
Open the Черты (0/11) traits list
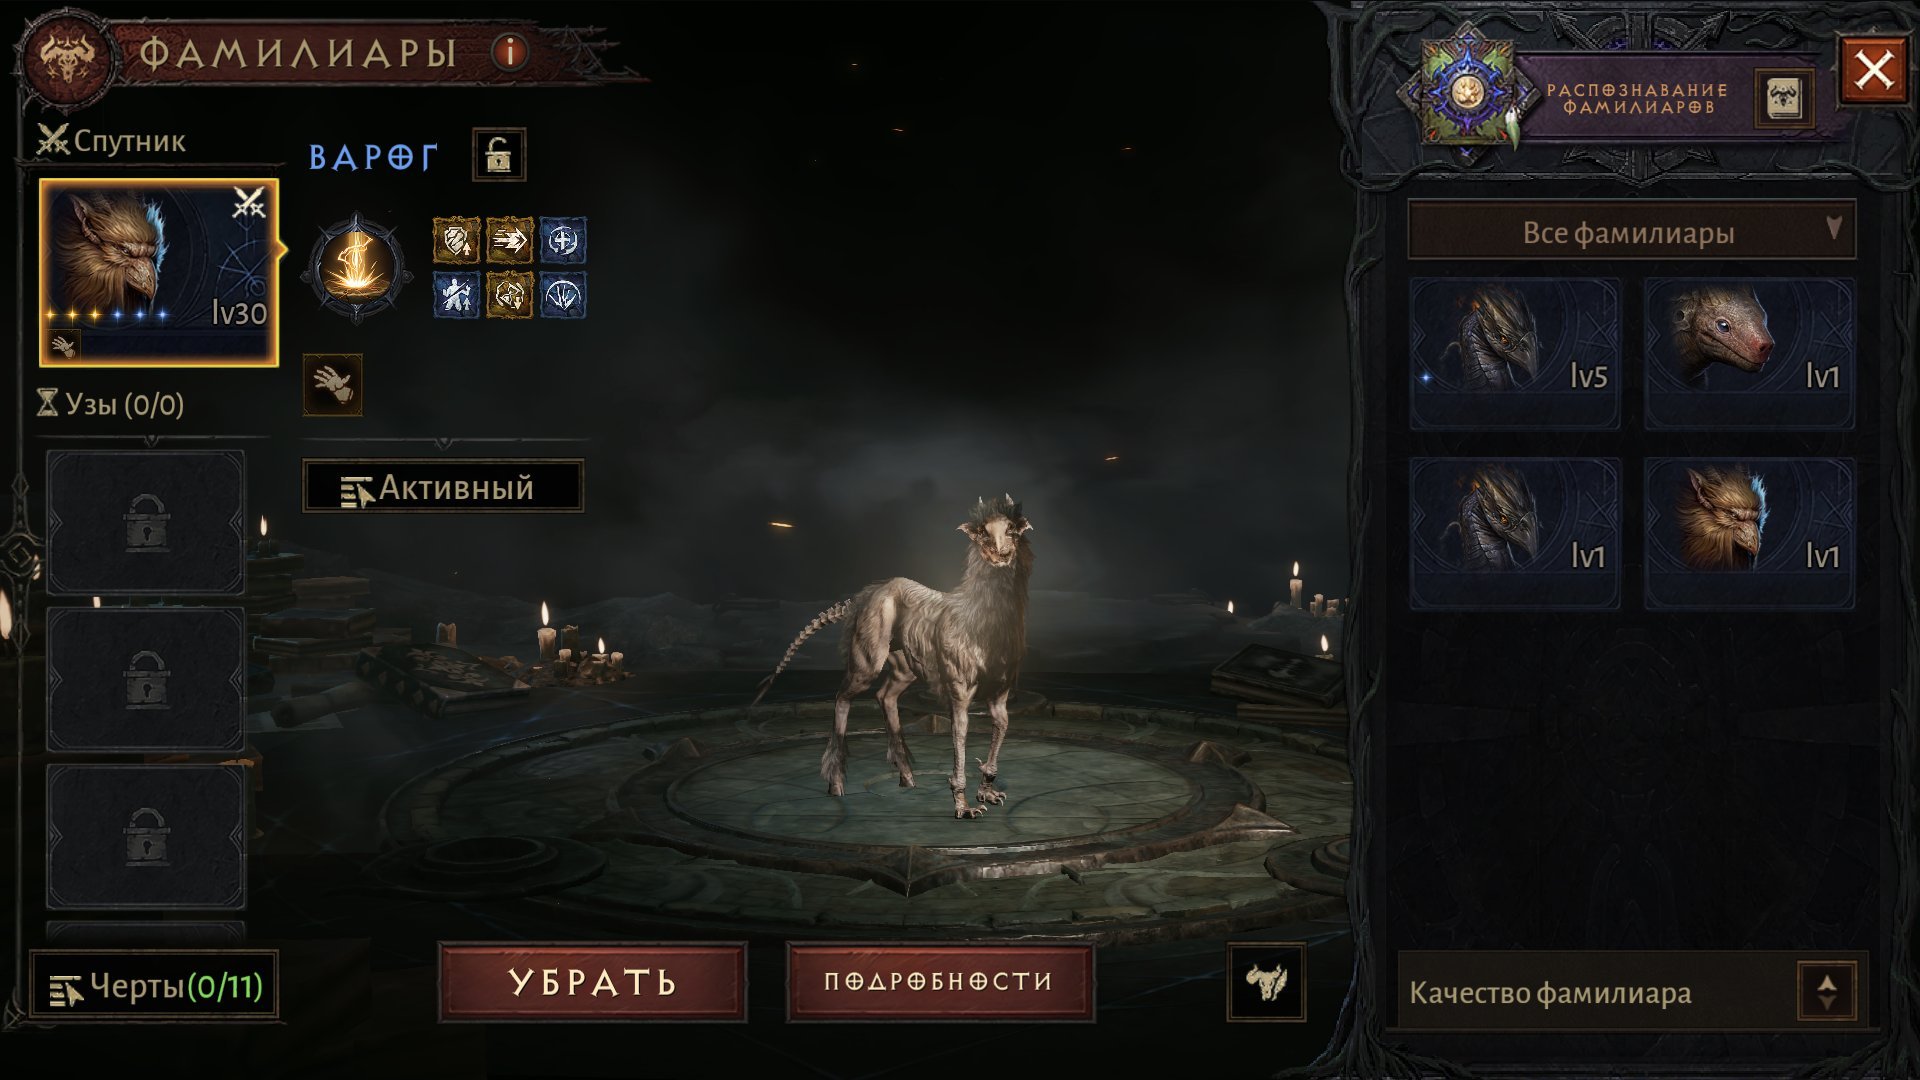(154, 987)
